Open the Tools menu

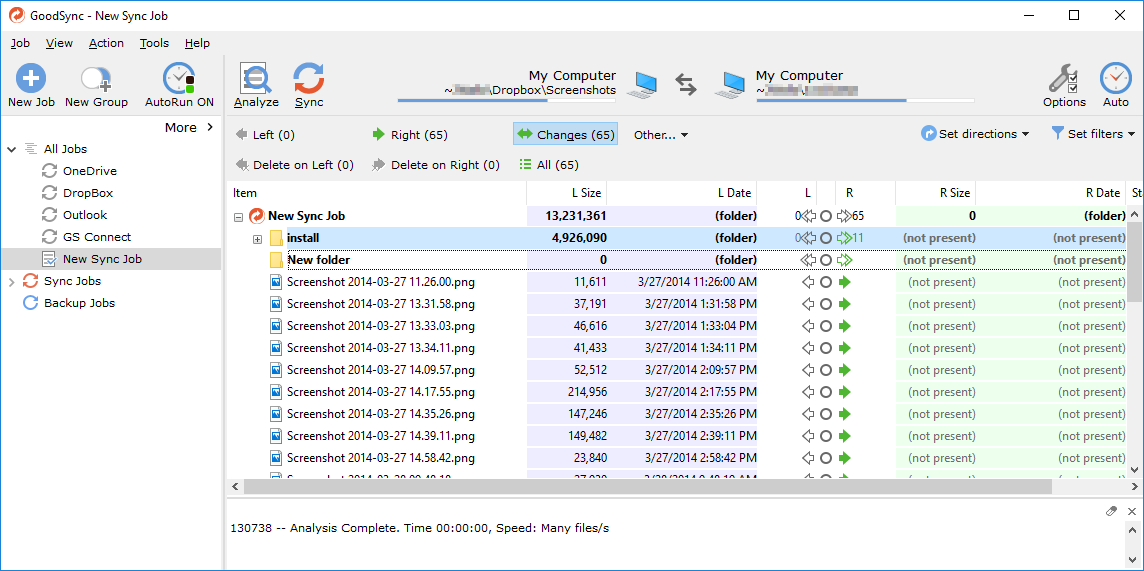(x=154, y=43)
